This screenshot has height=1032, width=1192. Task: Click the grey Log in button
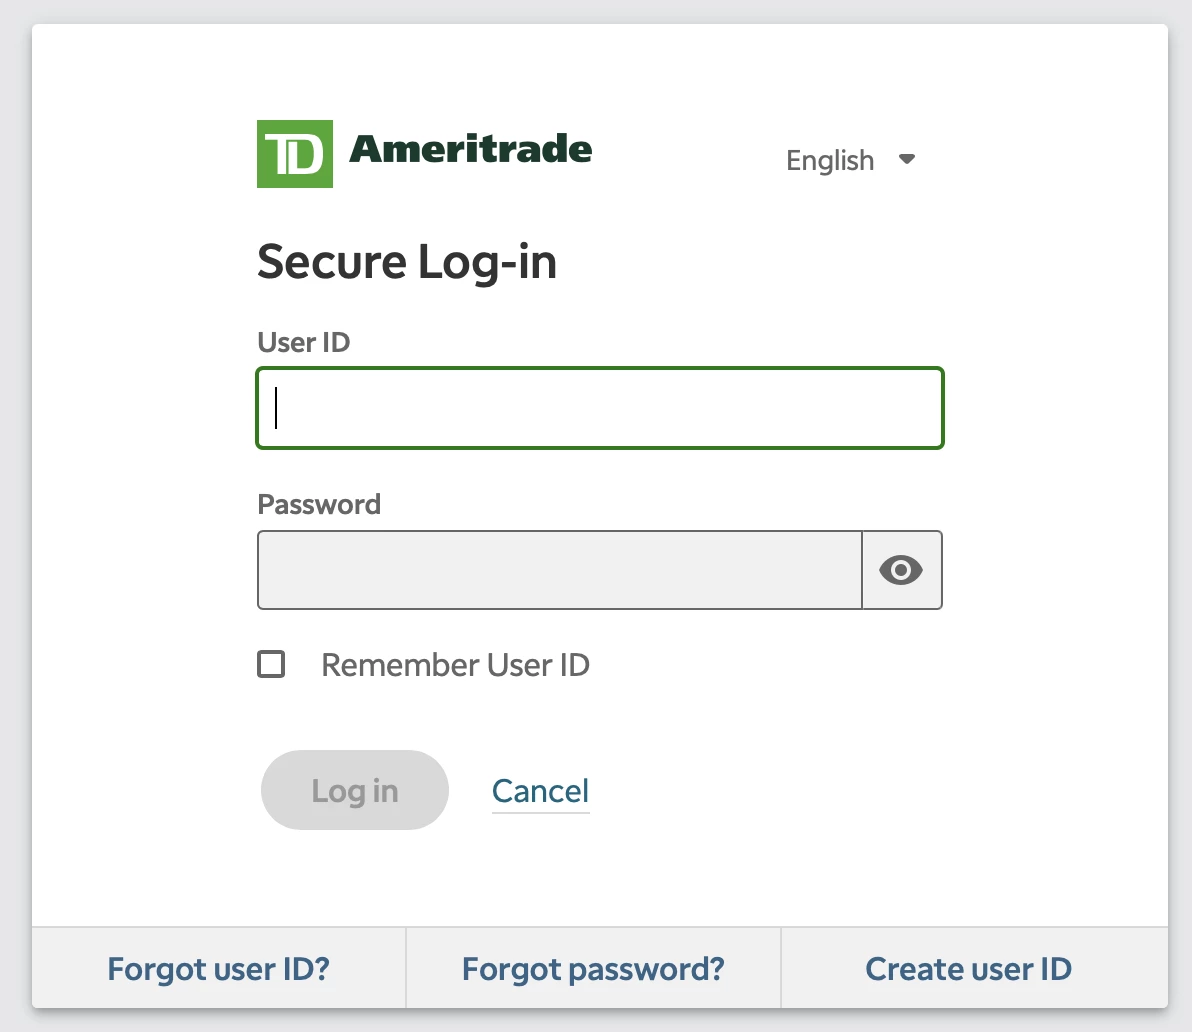[x=355, y=790]
